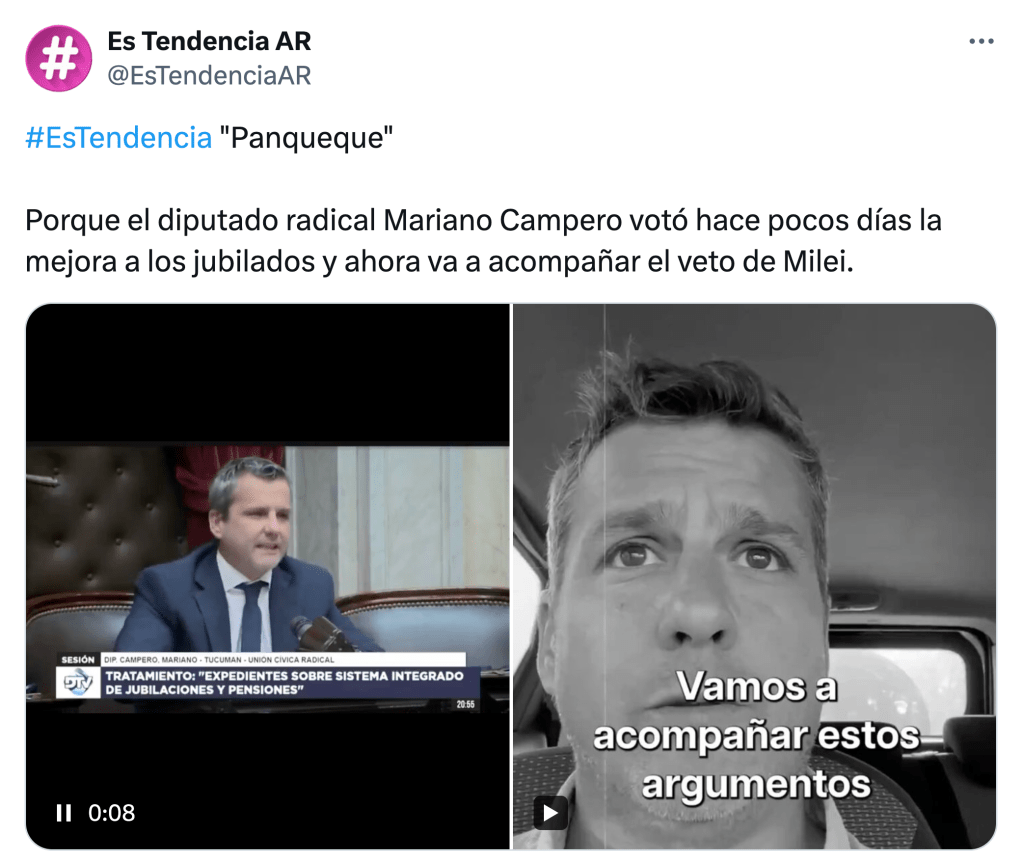Click the DTV channel logo in the video
This screenshot has width=1023, height=862.
tap(78, 683)
